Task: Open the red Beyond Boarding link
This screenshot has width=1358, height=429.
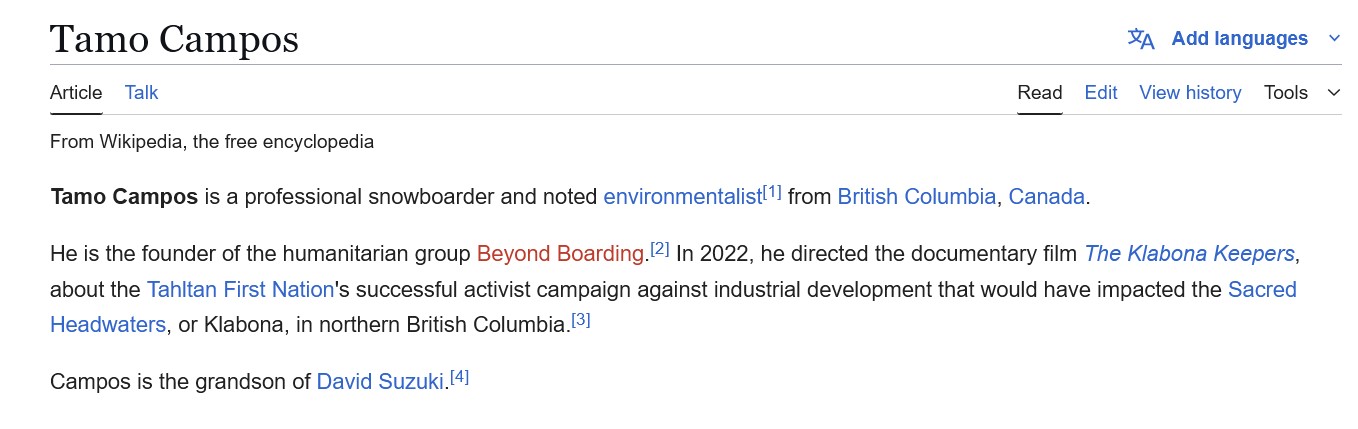Action: (x=560, y=254)
